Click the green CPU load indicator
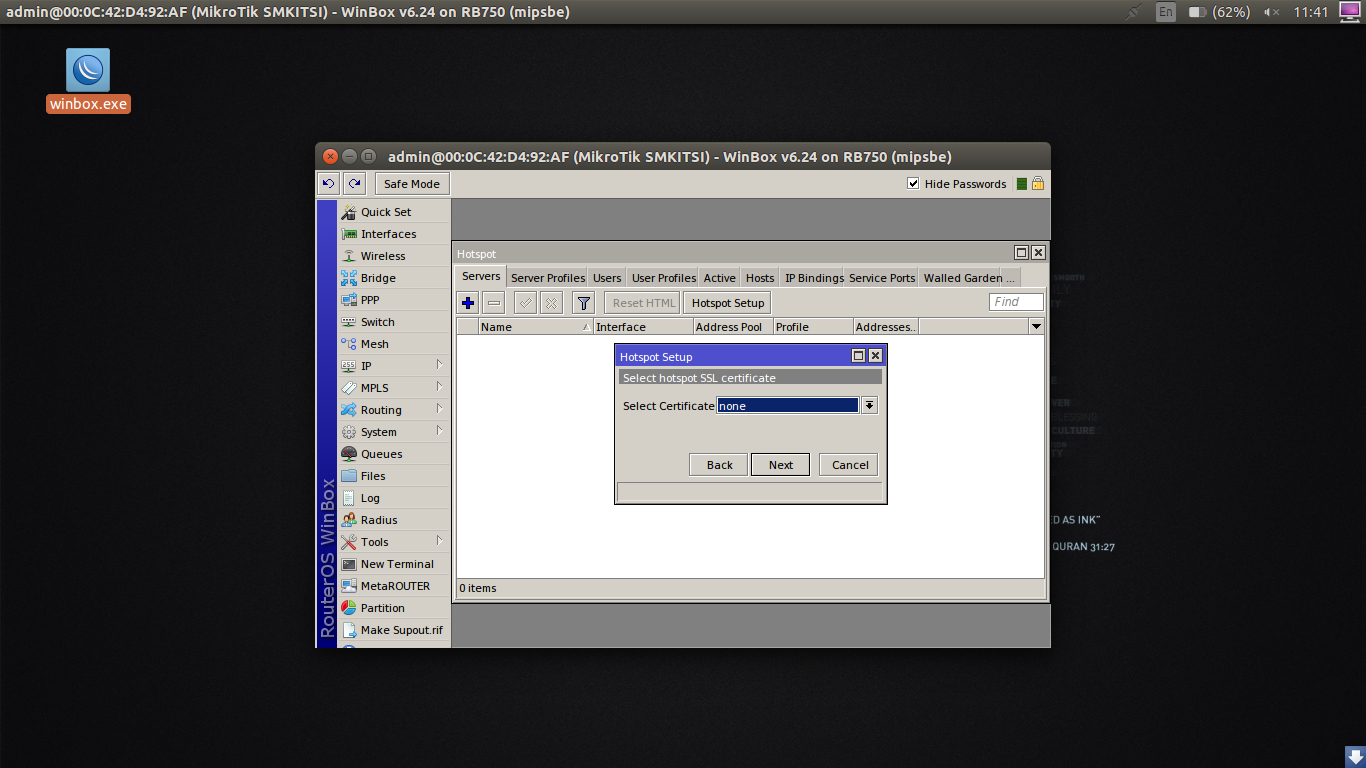 1022,184
